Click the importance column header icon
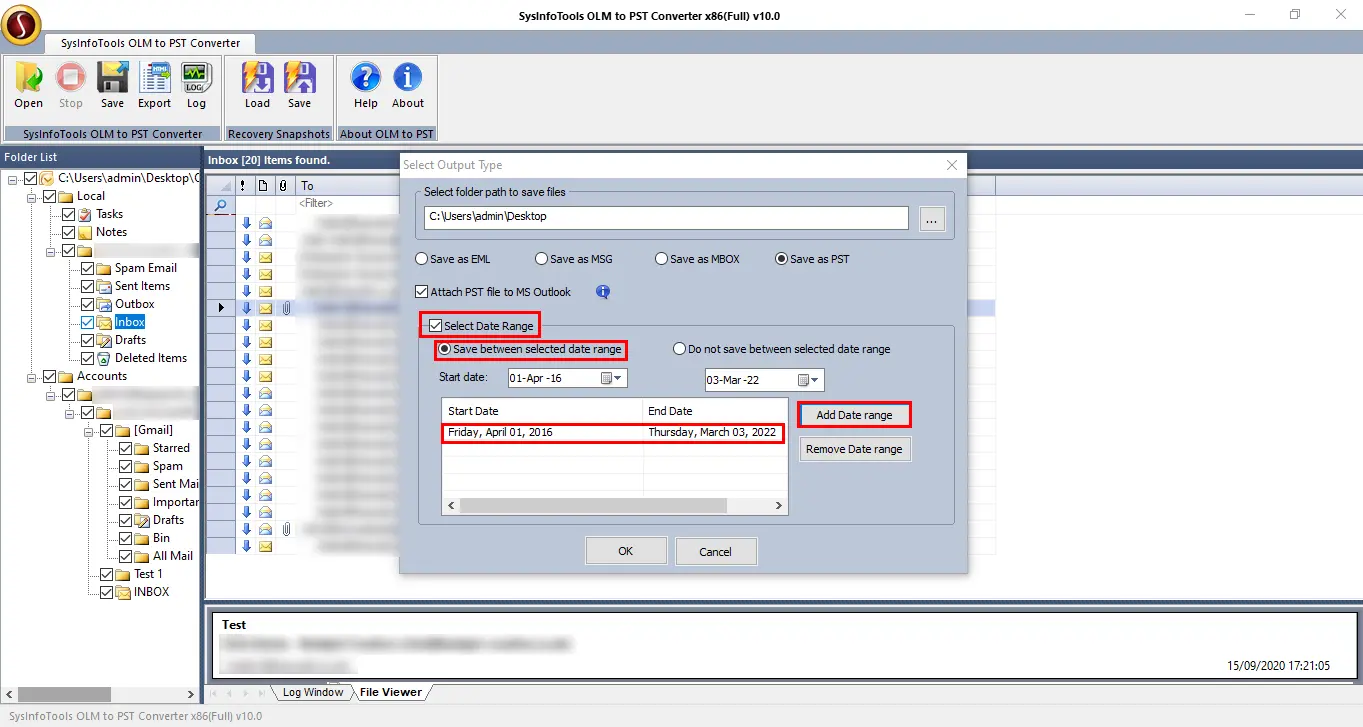The image size is (1363, 727). click(242, 185)
